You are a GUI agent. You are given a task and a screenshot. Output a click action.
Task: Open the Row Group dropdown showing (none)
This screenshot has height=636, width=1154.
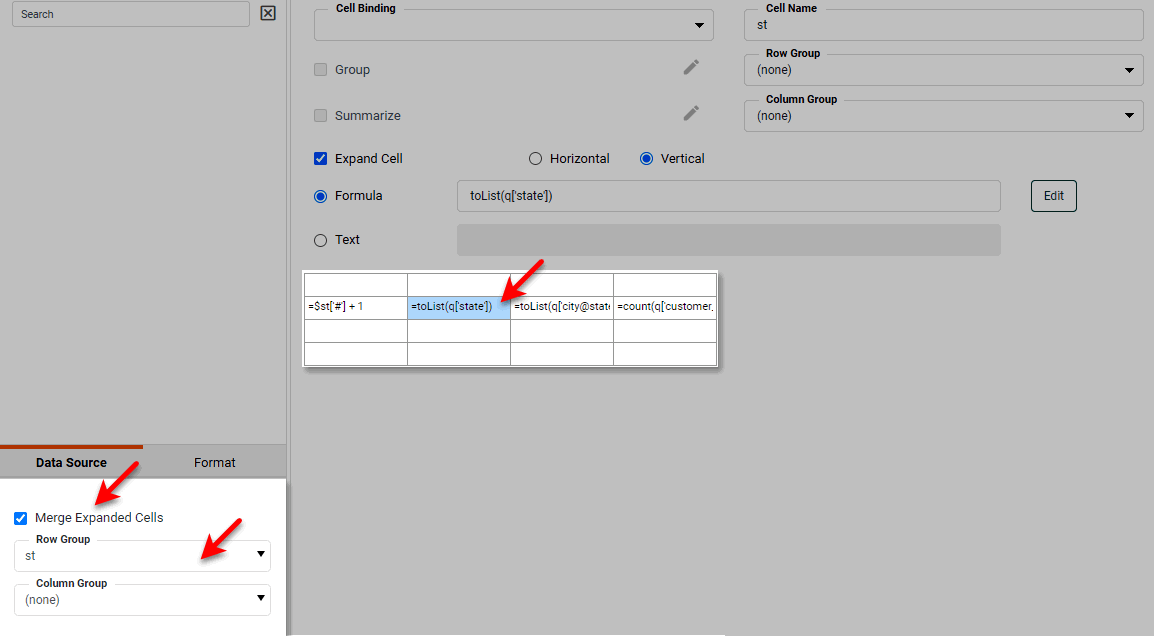click(1131, 70)
